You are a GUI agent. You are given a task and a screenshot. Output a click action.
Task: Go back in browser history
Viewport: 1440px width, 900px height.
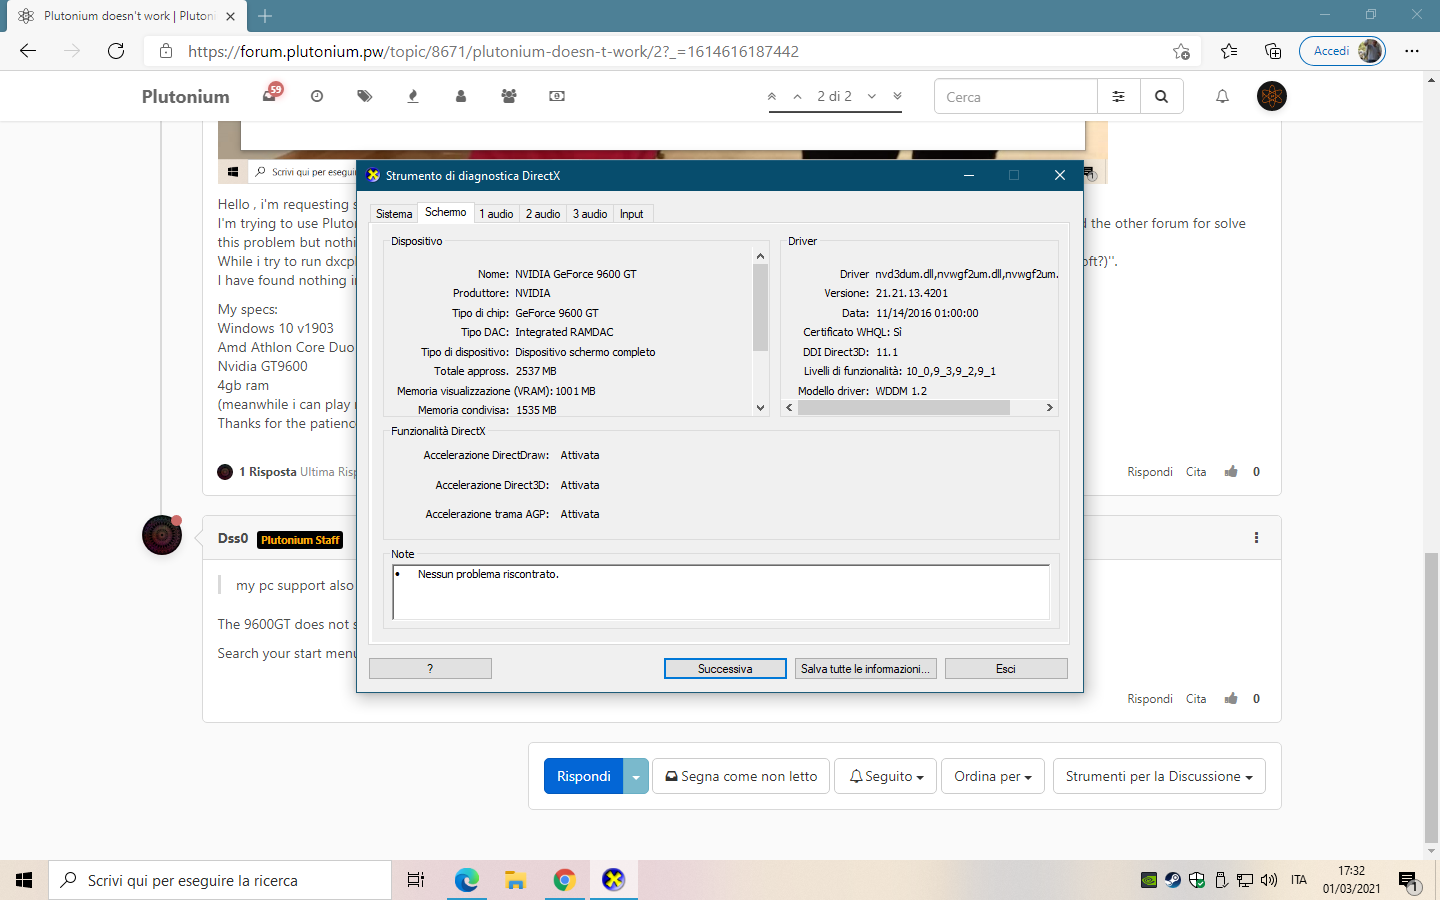(28, 51)
